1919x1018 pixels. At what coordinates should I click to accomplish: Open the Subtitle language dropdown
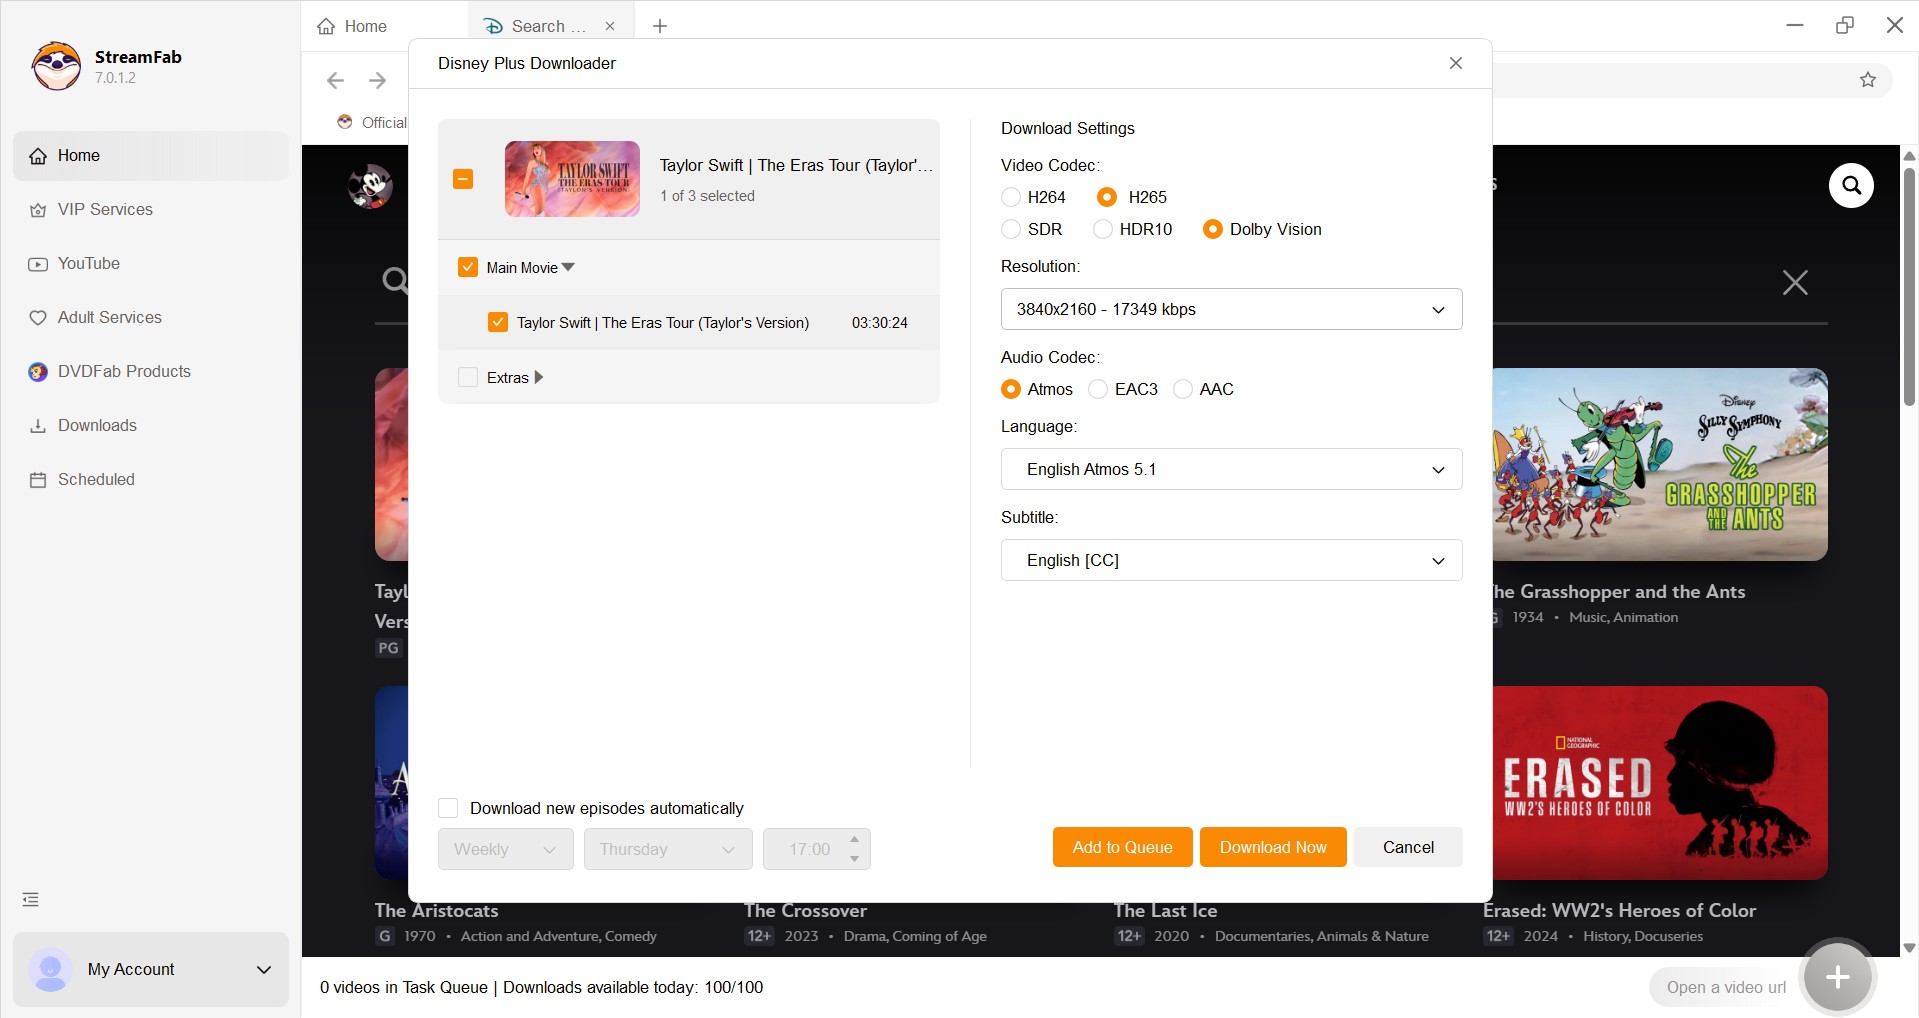[1231, 560]
